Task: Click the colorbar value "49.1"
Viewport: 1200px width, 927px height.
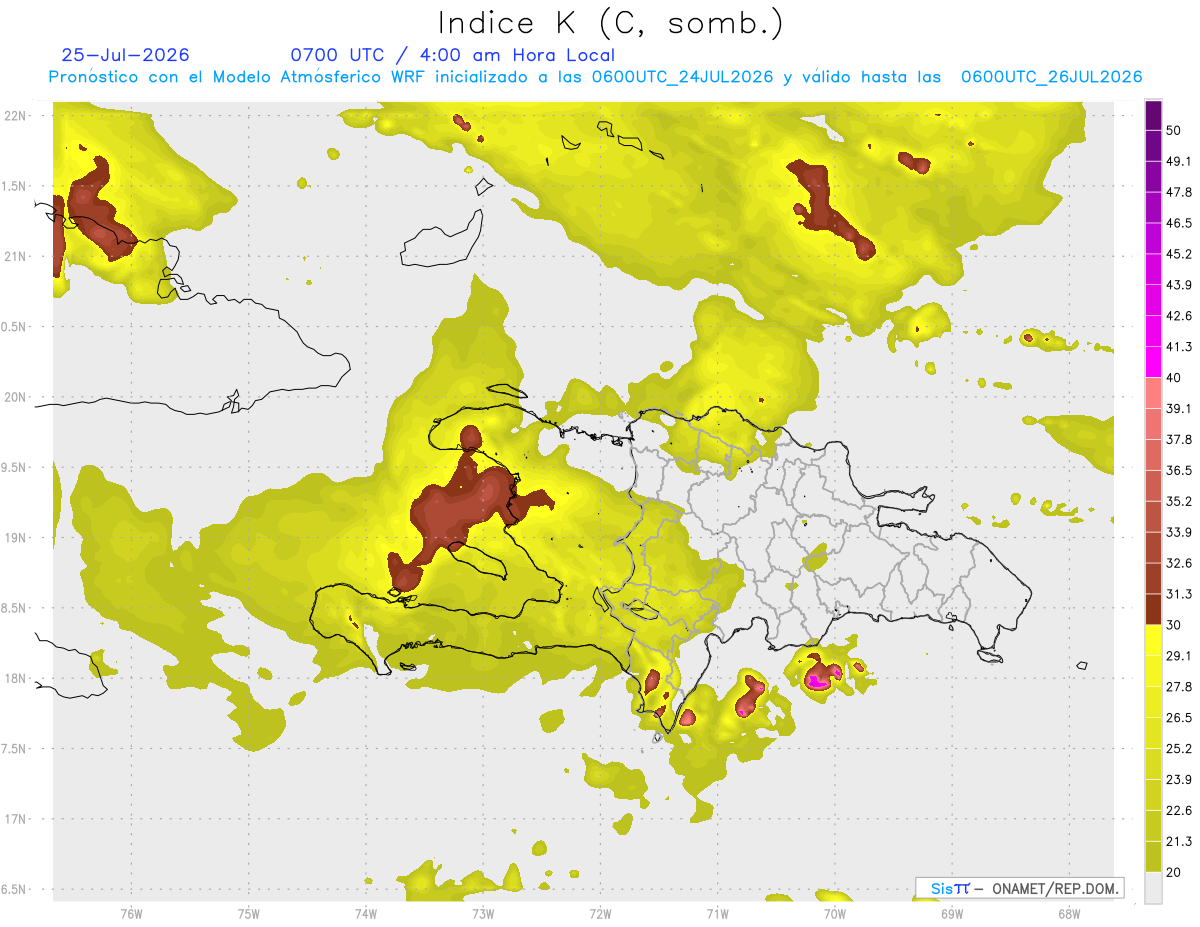Action: tap(1179, 161)
